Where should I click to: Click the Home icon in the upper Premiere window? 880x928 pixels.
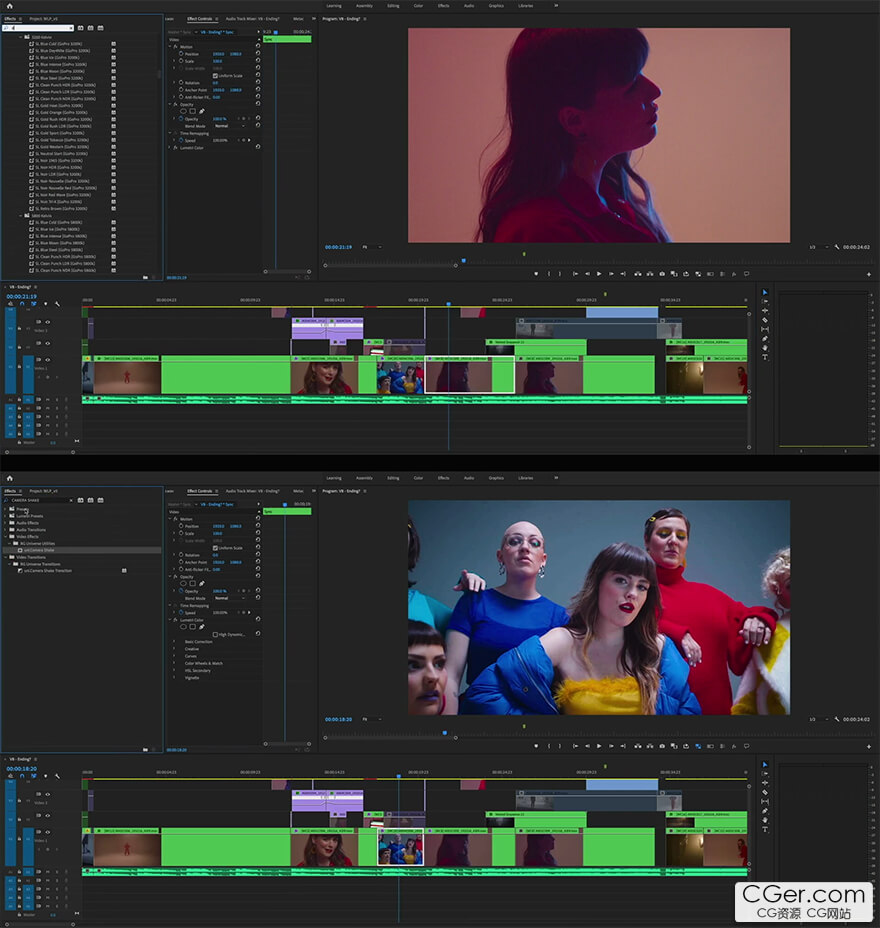pos(9,6)
